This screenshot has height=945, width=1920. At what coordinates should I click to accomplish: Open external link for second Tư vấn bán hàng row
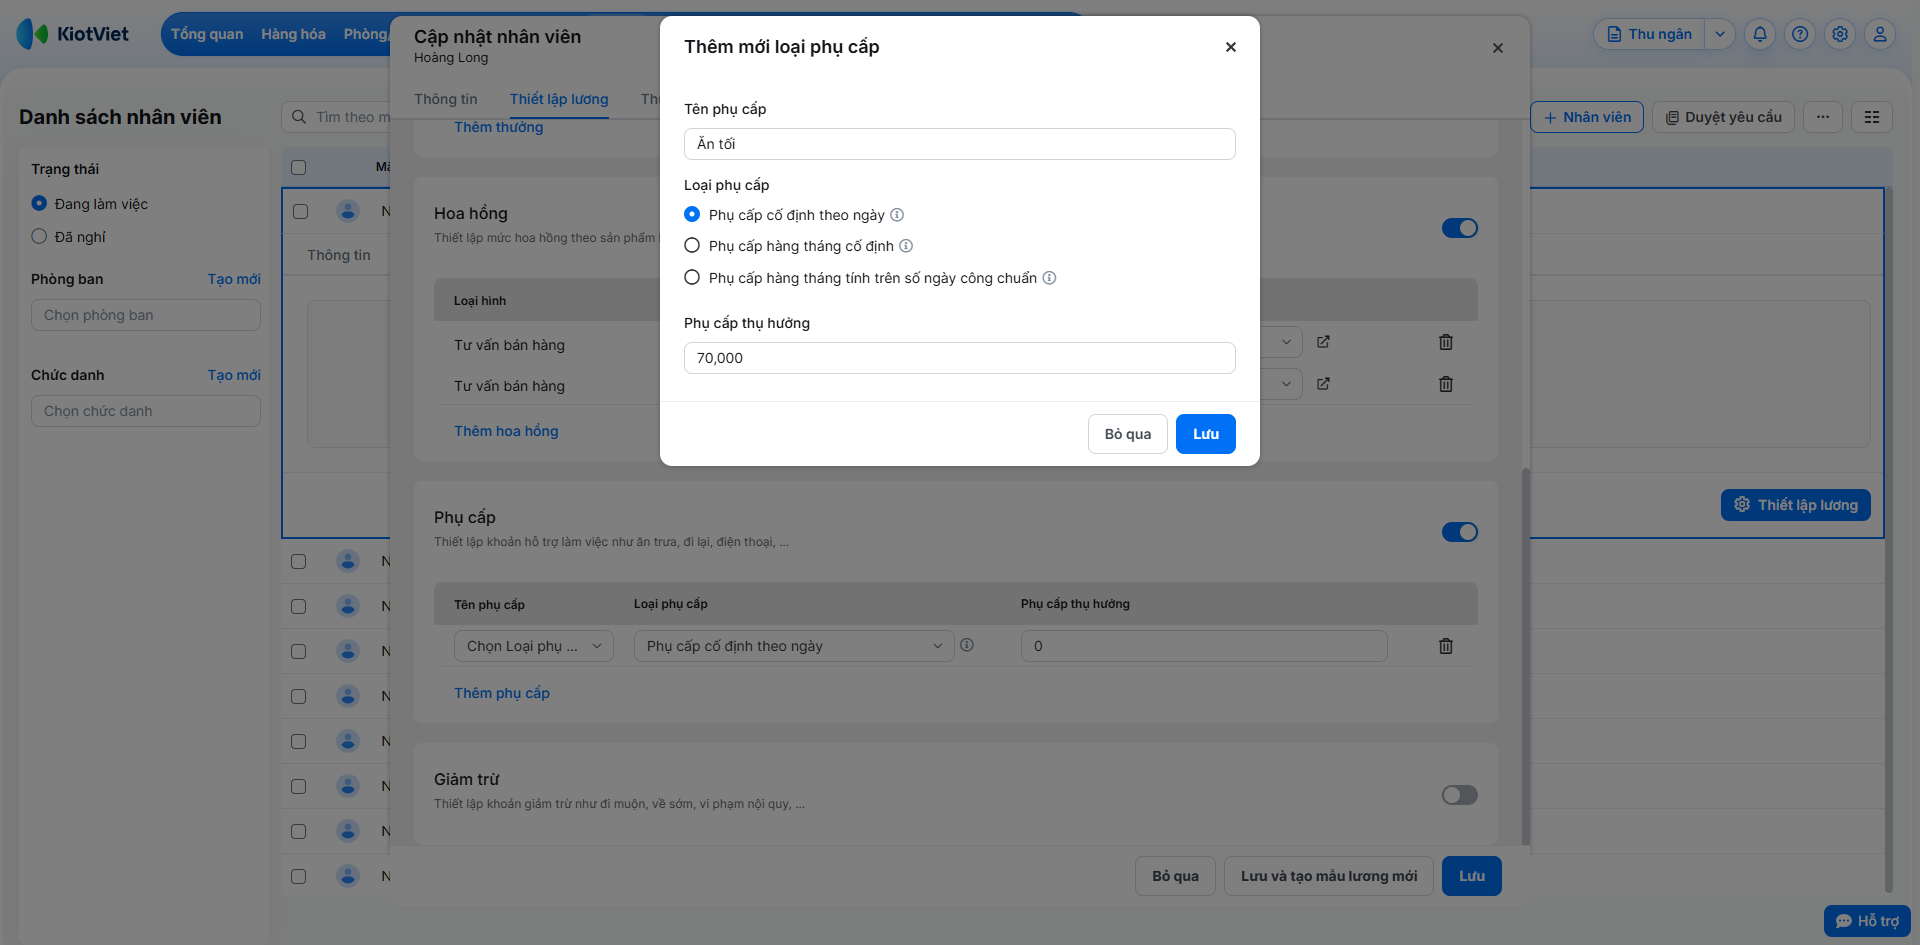(1323, 384)
